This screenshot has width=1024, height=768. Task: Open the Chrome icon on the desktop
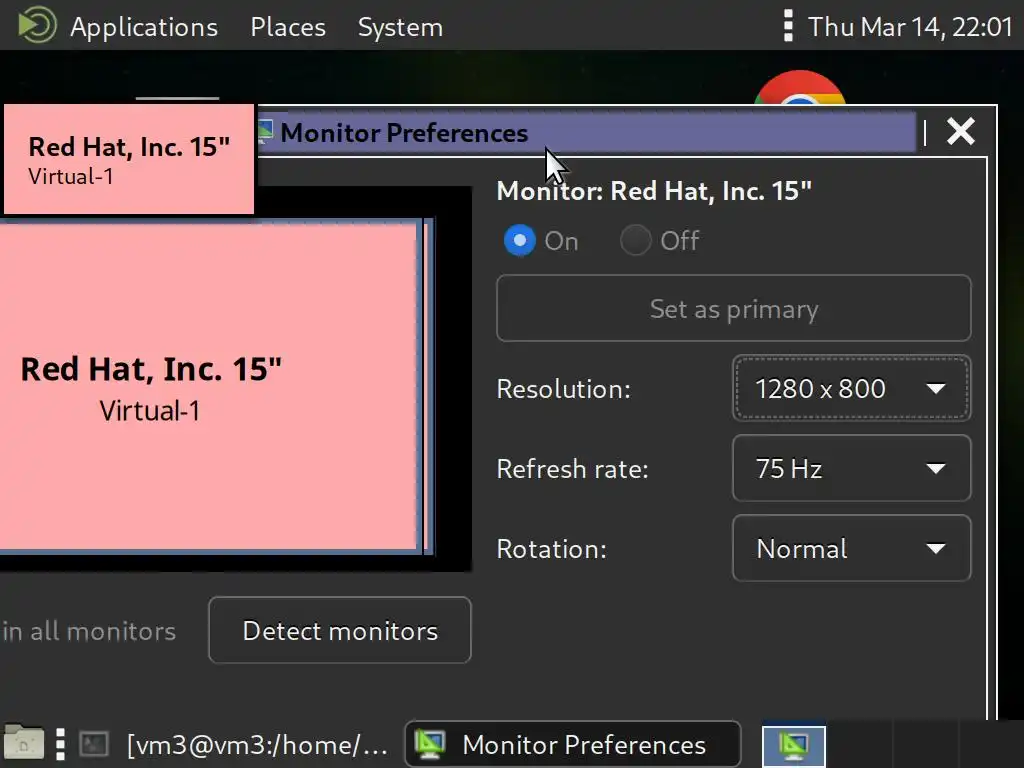[x=800, y=88]
